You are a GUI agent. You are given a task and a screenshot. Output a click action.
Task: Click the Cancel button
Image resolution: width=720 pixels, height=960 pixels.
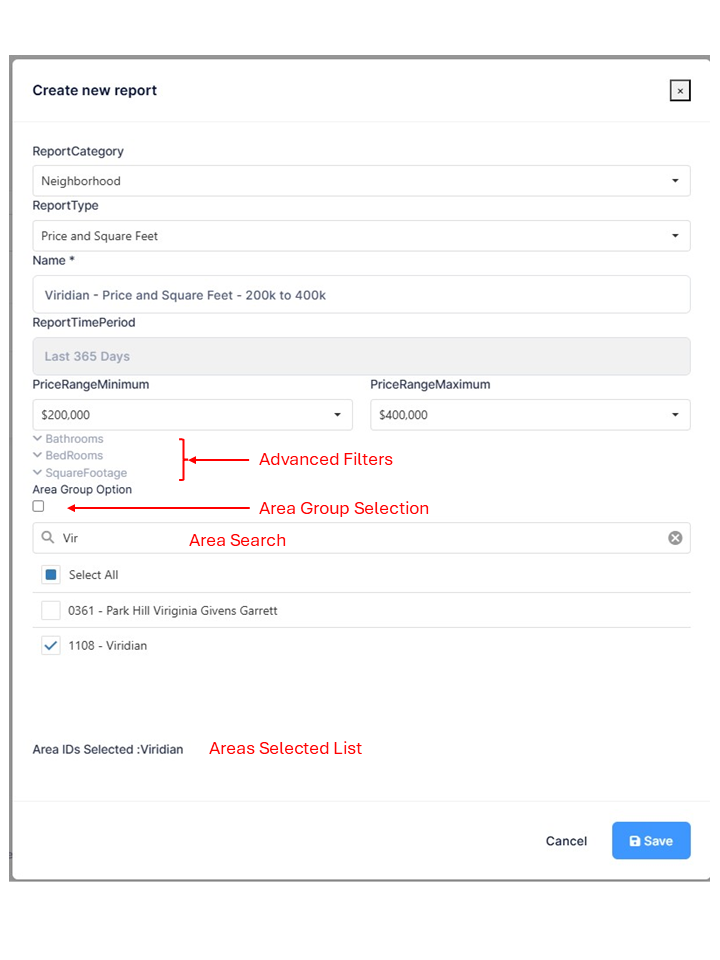(x=566, y=841)
